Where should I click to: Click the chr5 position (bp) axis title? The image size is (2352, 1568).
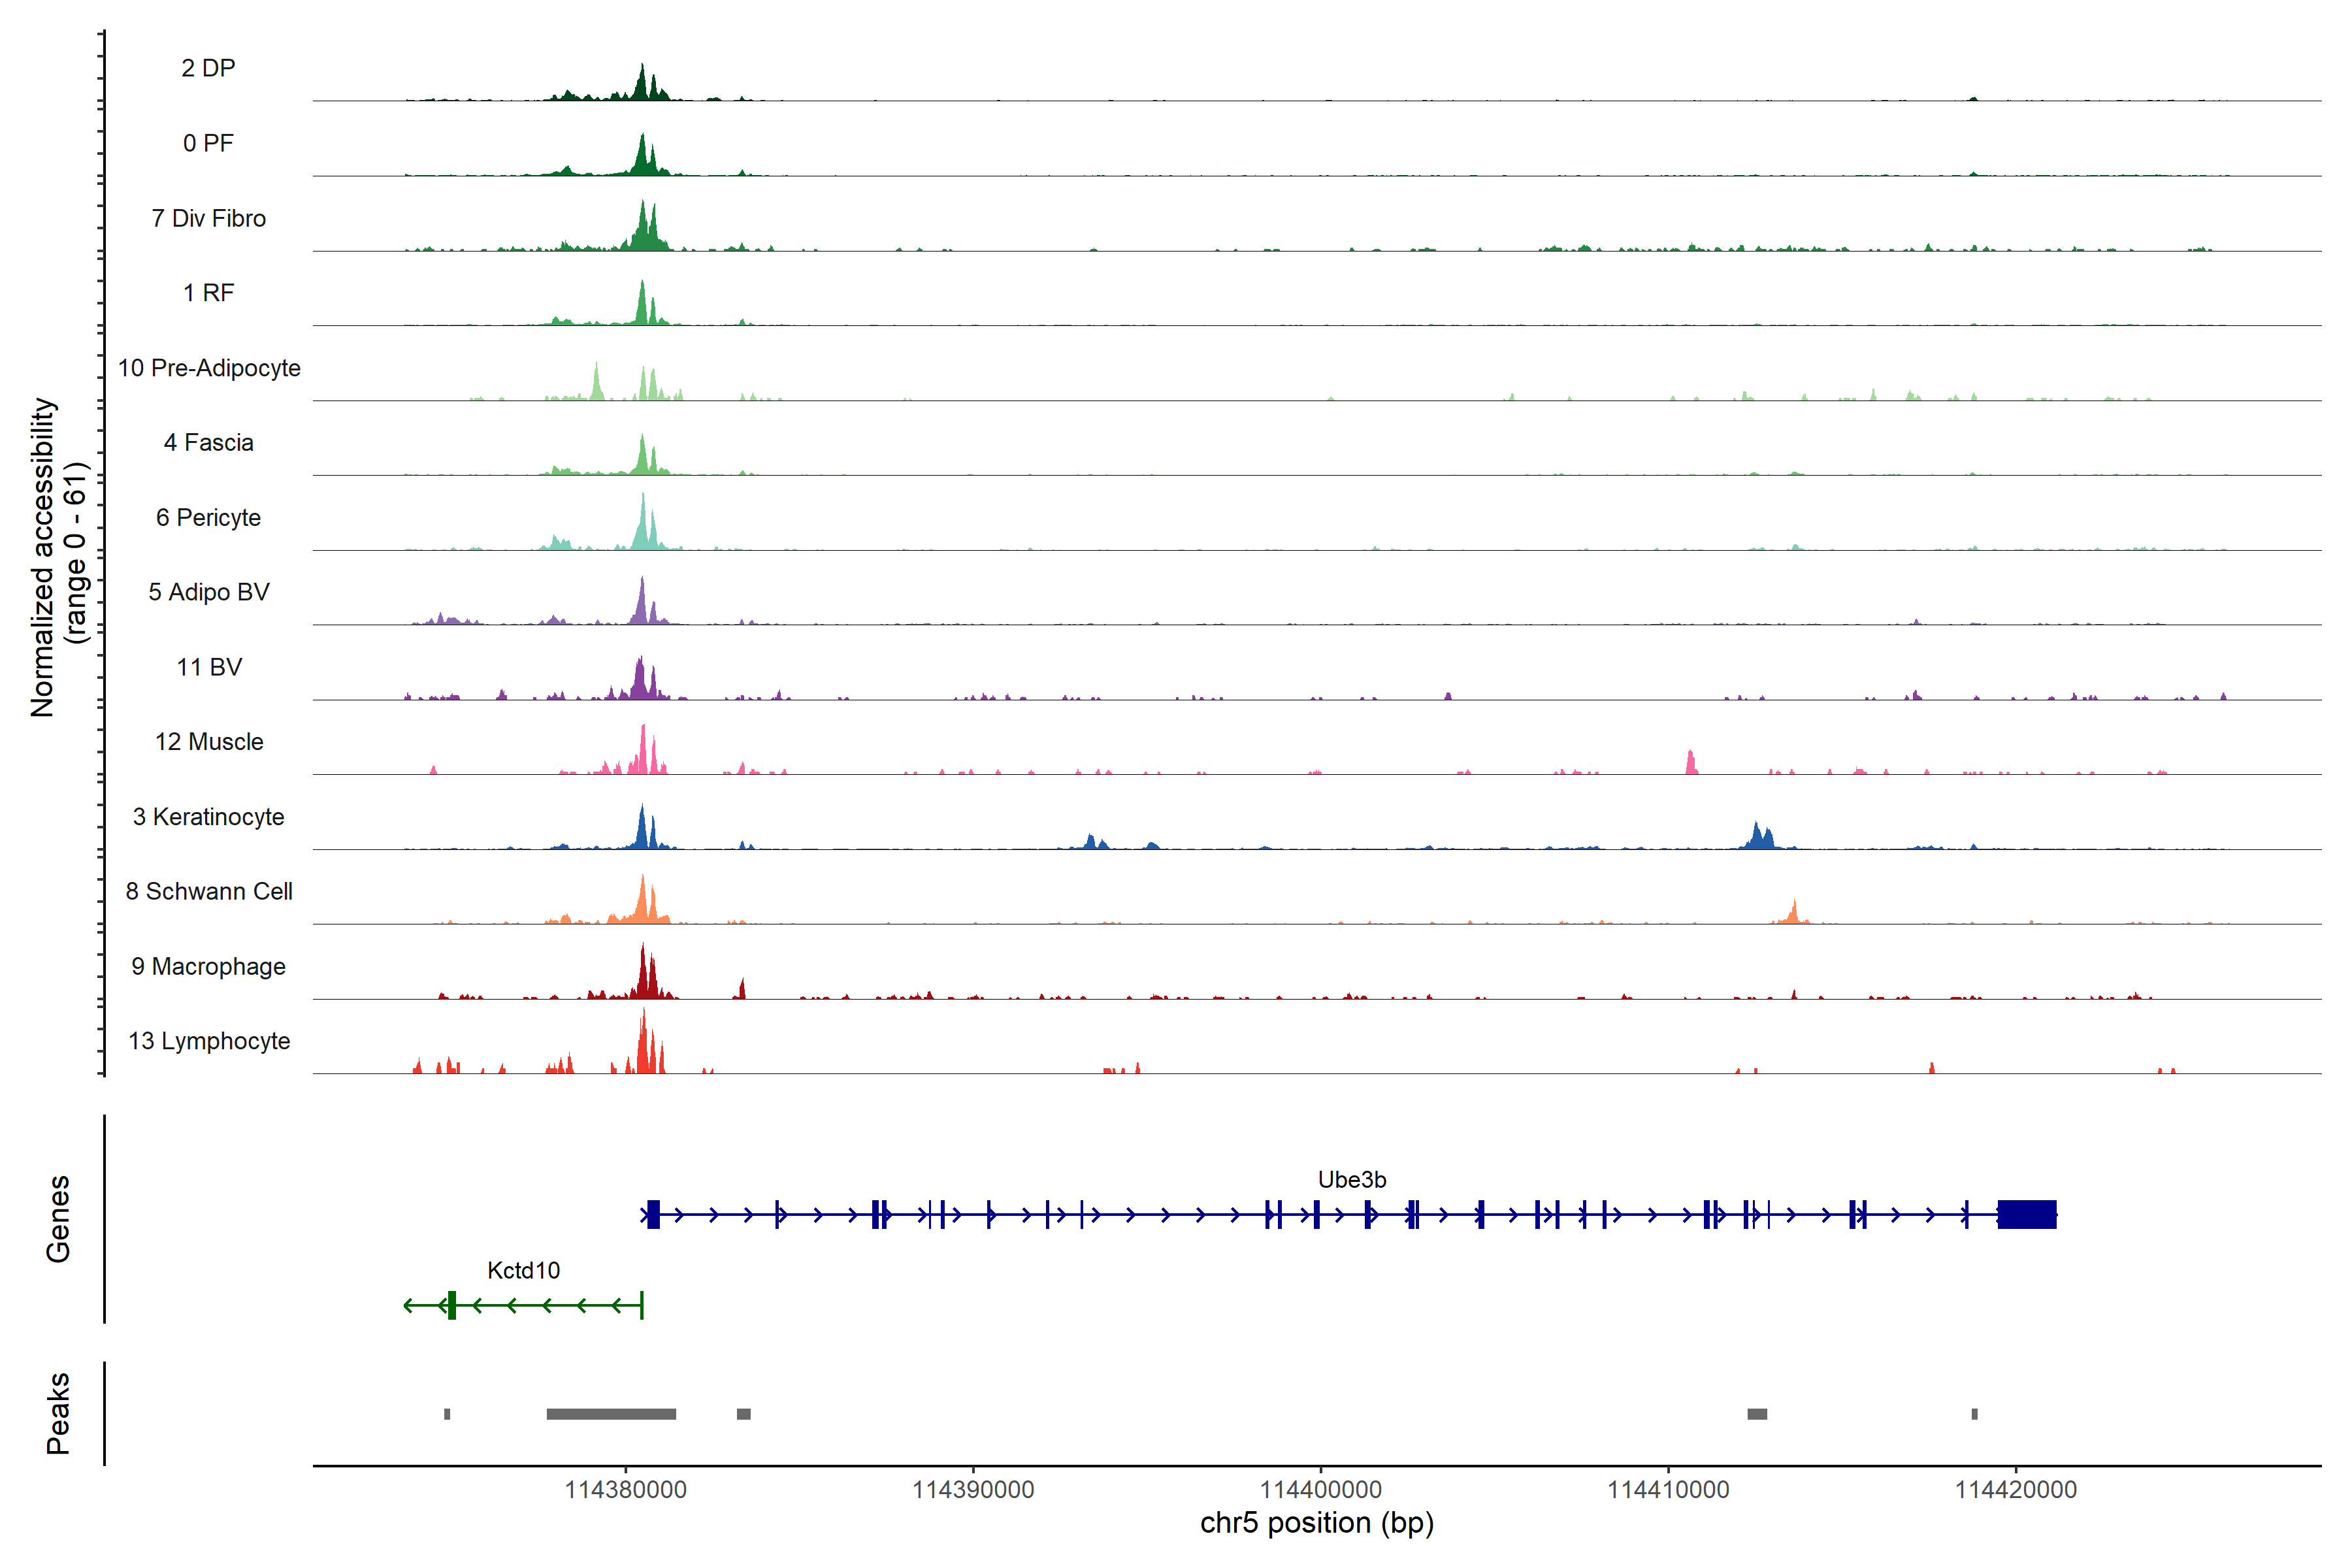[x=1316, y=1523]
